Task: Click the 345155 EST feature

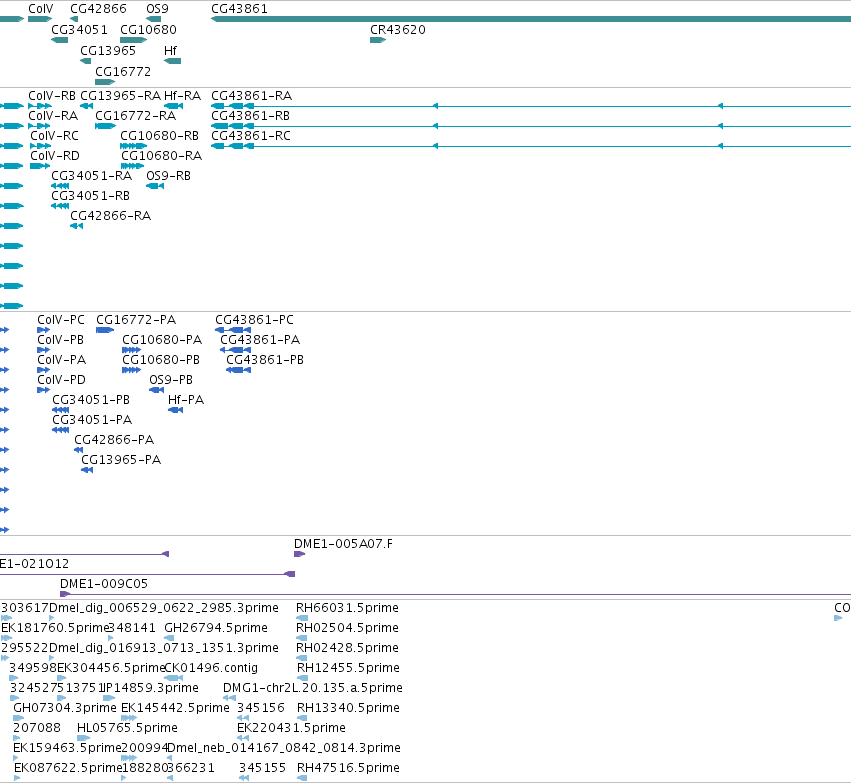Action: [x=244, y=778]
